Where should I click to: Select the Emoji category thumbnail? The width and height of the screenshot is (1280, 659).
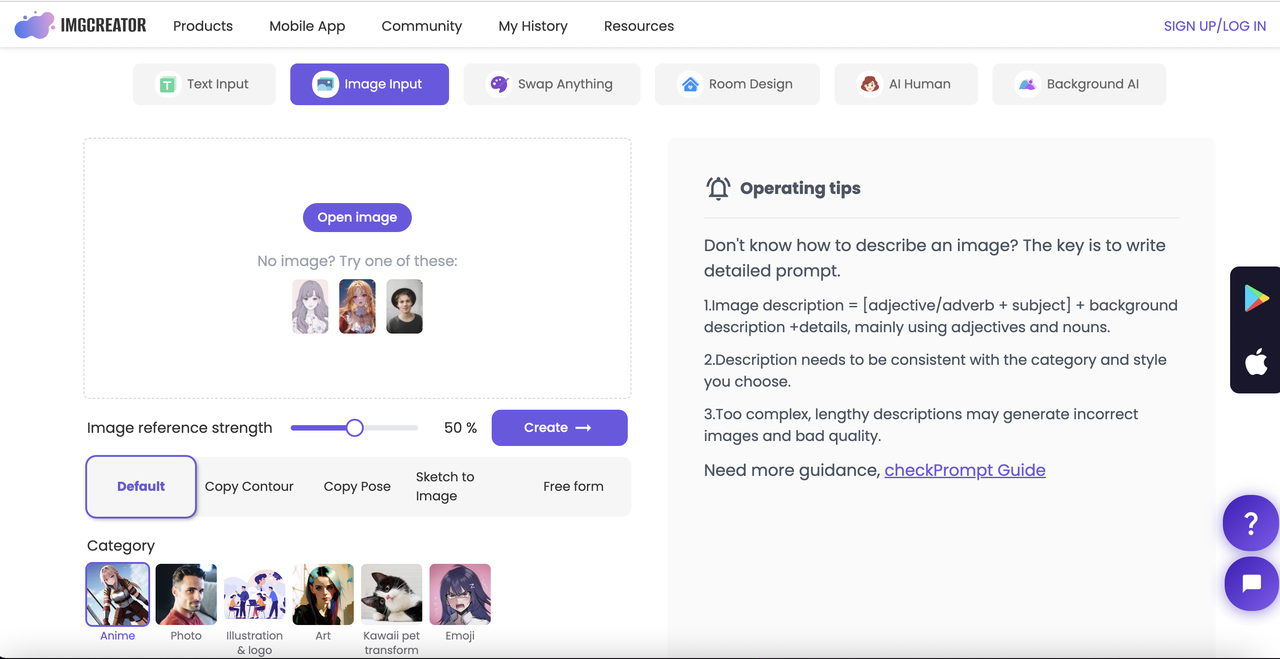pos(460,594)
